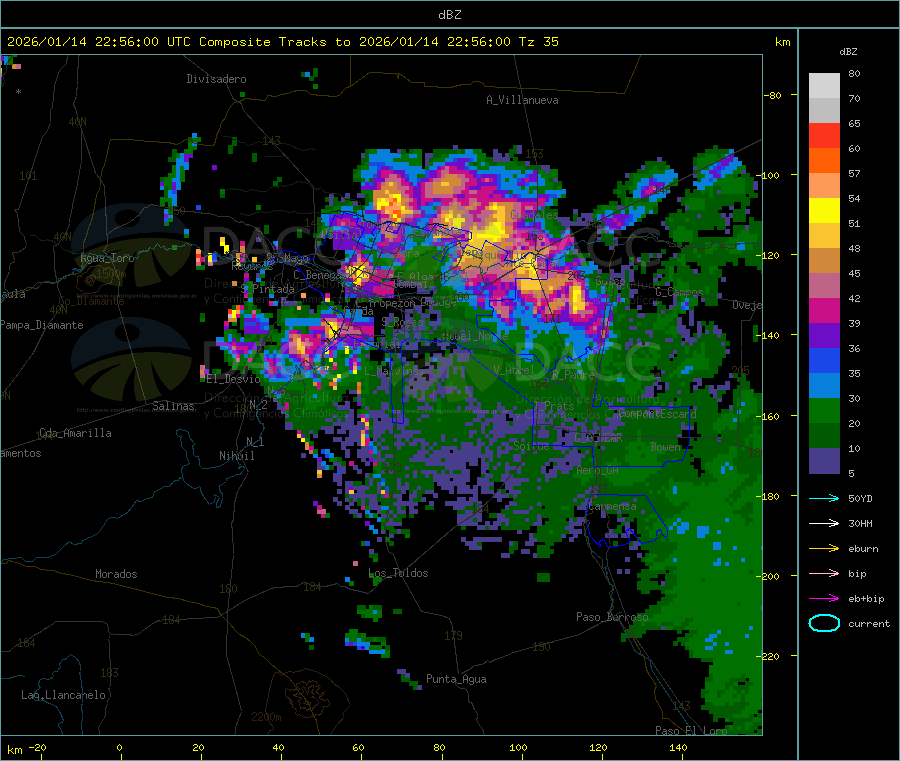Click the bip pink arrow legend icon
This screenshot has height=761, width=900.
tap(824, 573)
